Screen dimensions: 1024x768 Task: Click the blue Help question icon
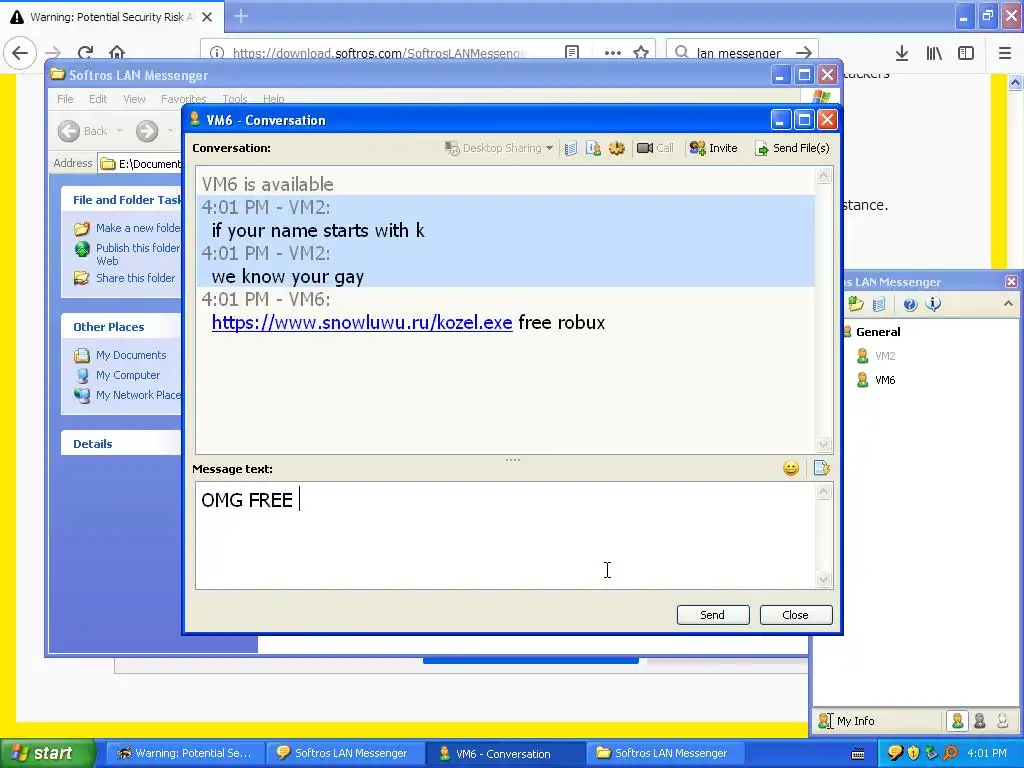(910, 304)
